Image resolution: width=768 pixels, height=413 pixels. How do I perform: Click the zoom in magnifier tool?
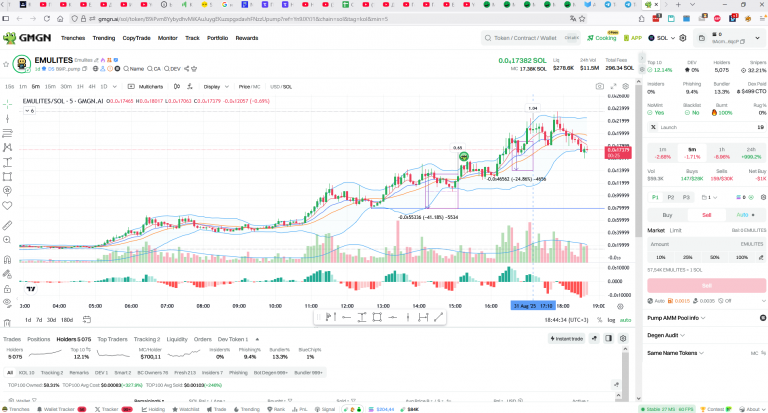[x=7, y=240]
